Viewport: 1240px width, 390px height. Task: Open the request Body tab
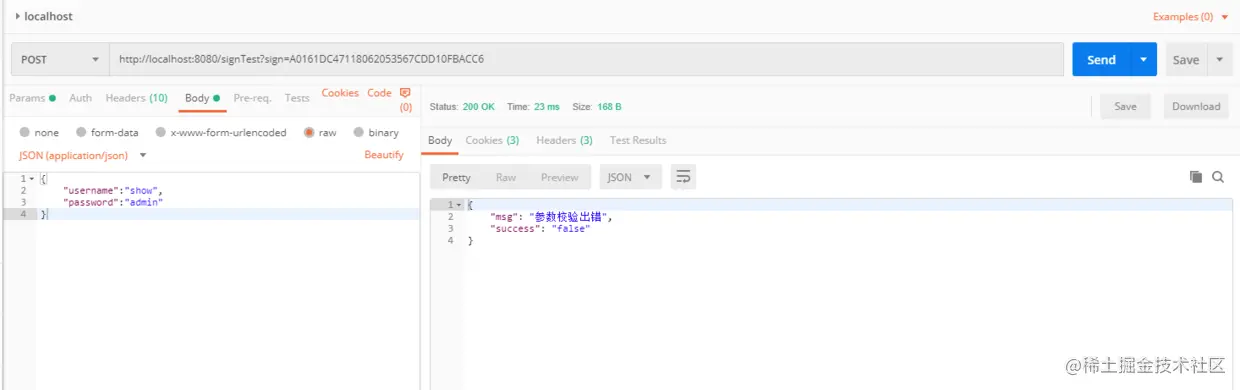pyautogui.click(x=201, y=98)
